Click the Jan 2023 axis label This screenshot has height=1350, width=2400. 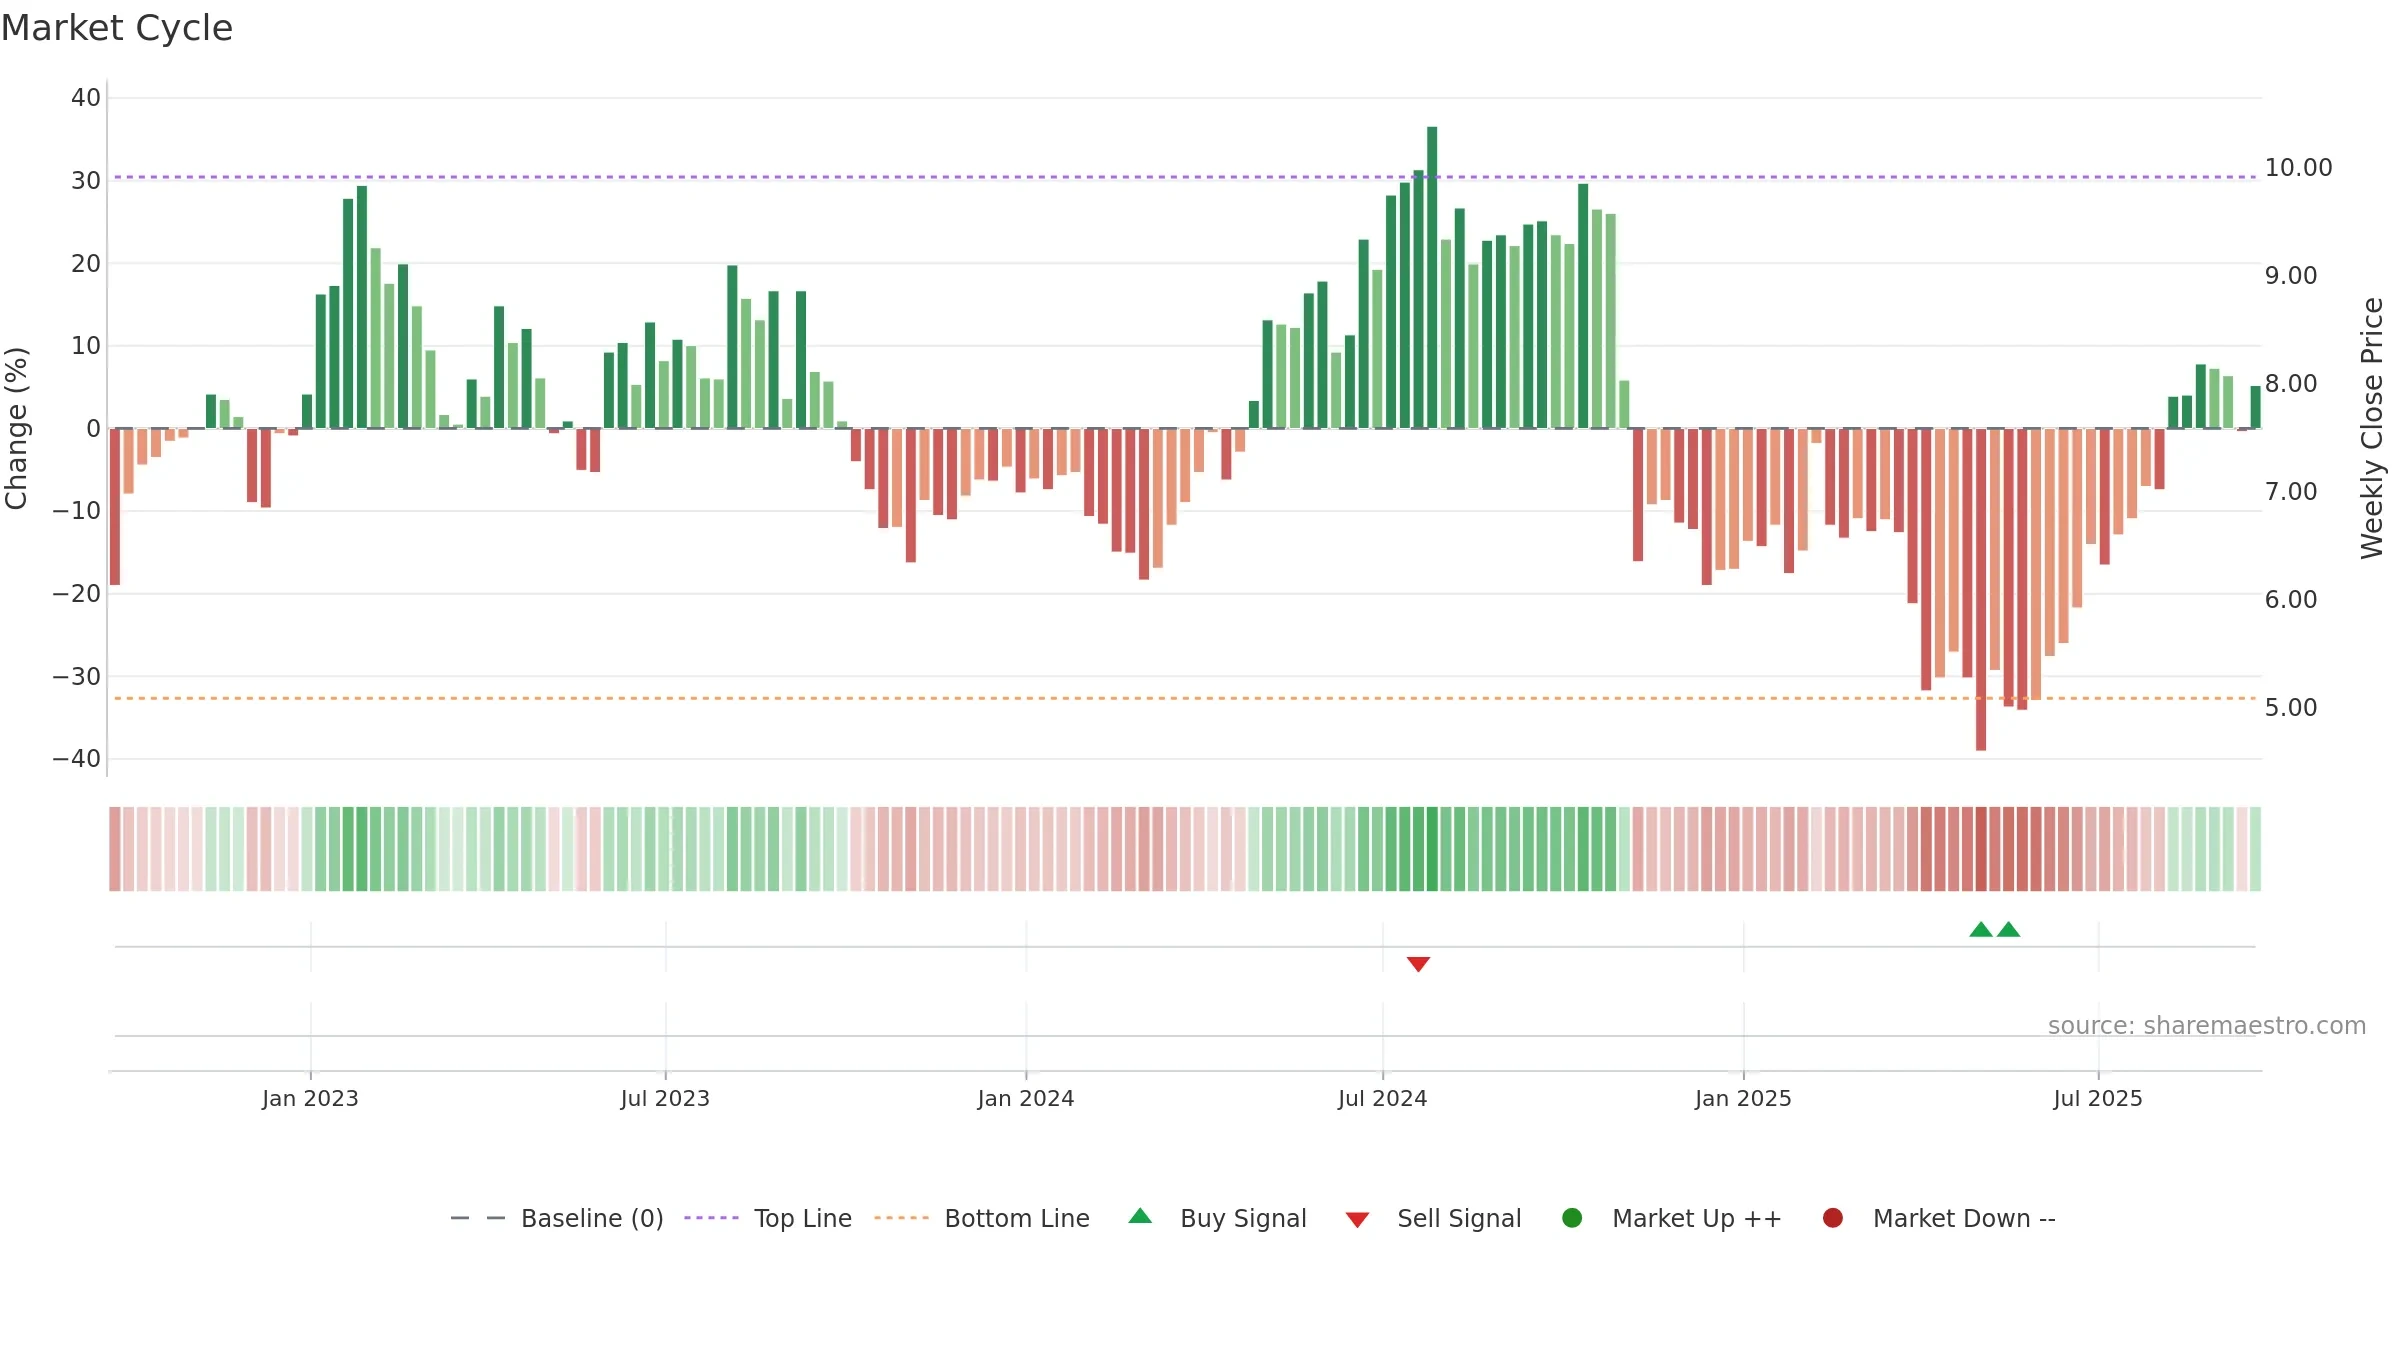click(x=310, y=1098)
